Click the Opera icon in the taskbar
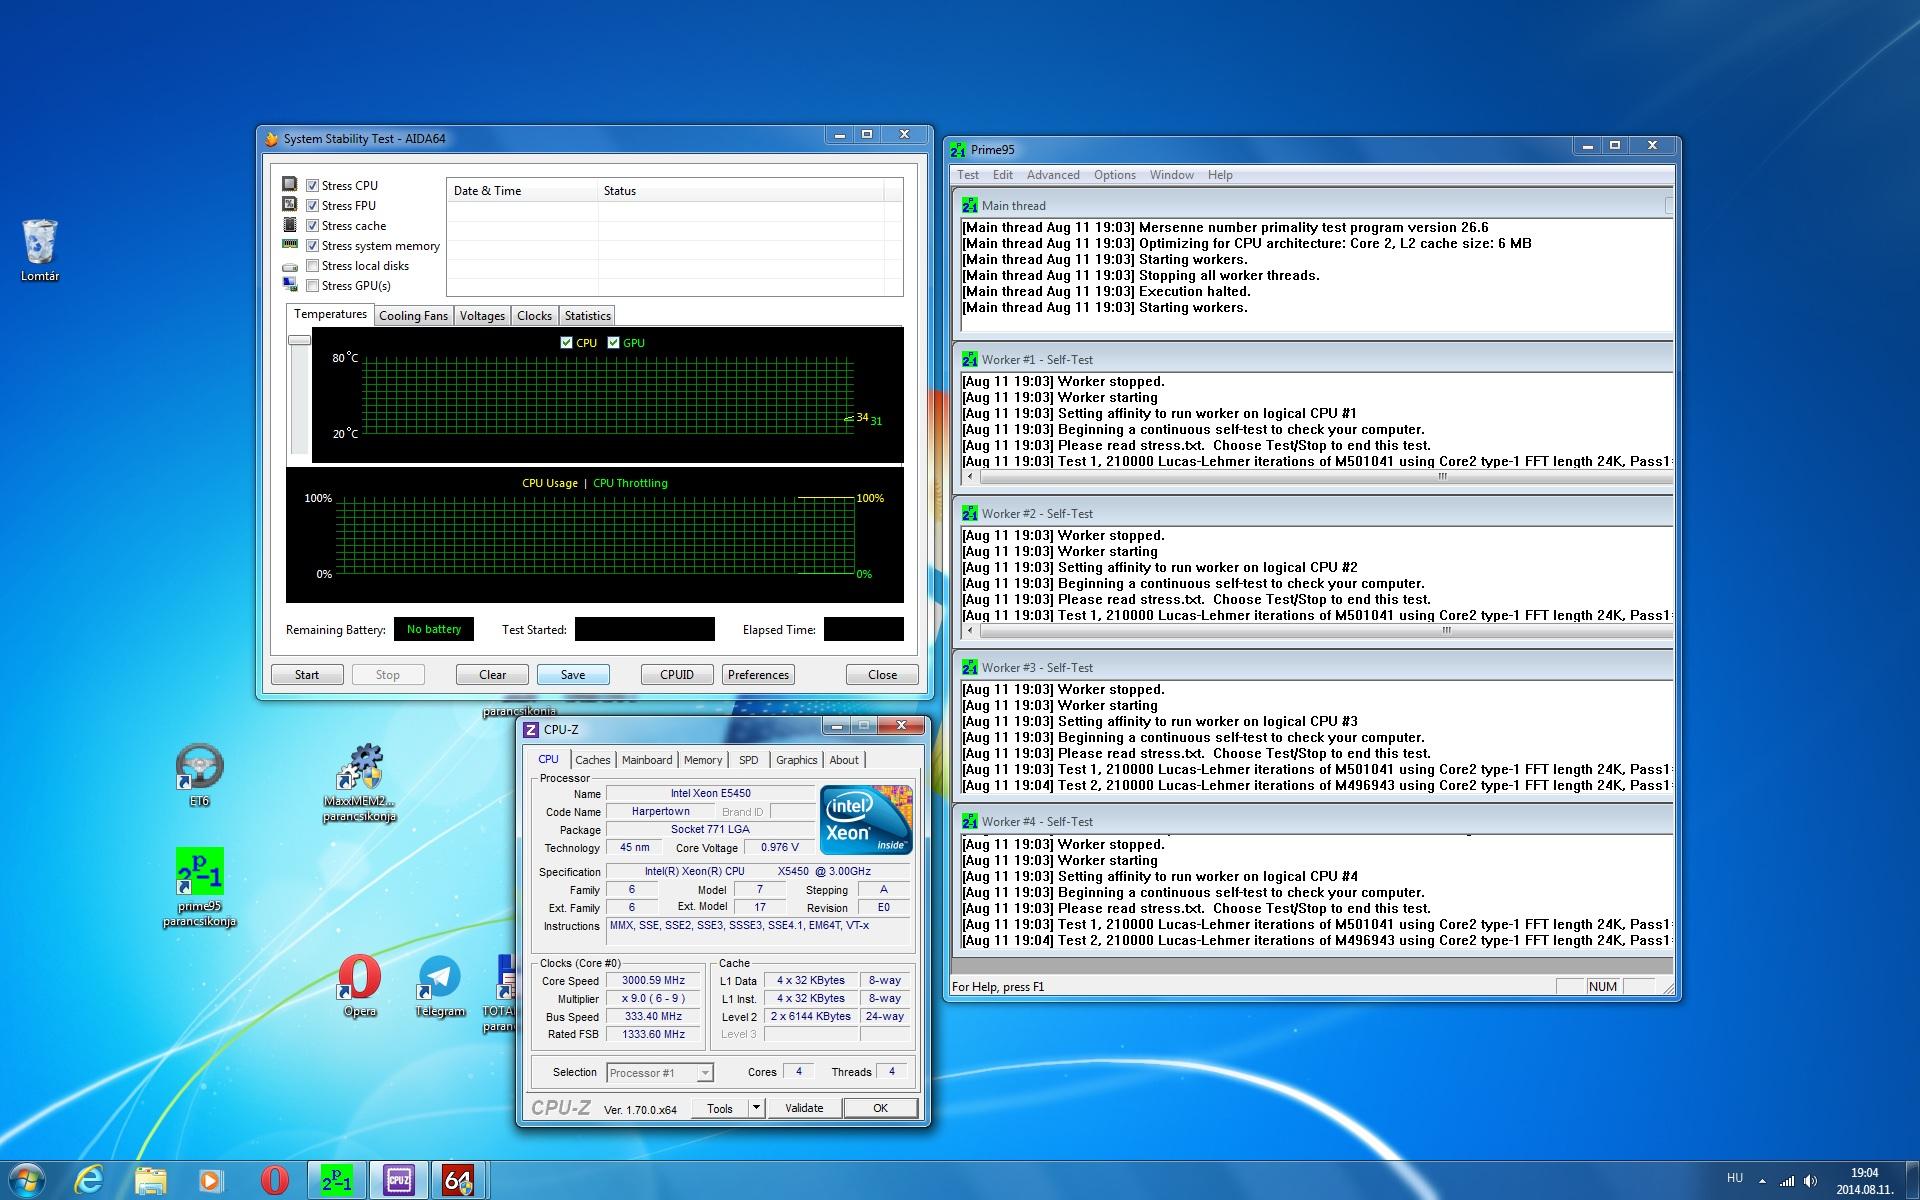 click(x=274, y=1180)
